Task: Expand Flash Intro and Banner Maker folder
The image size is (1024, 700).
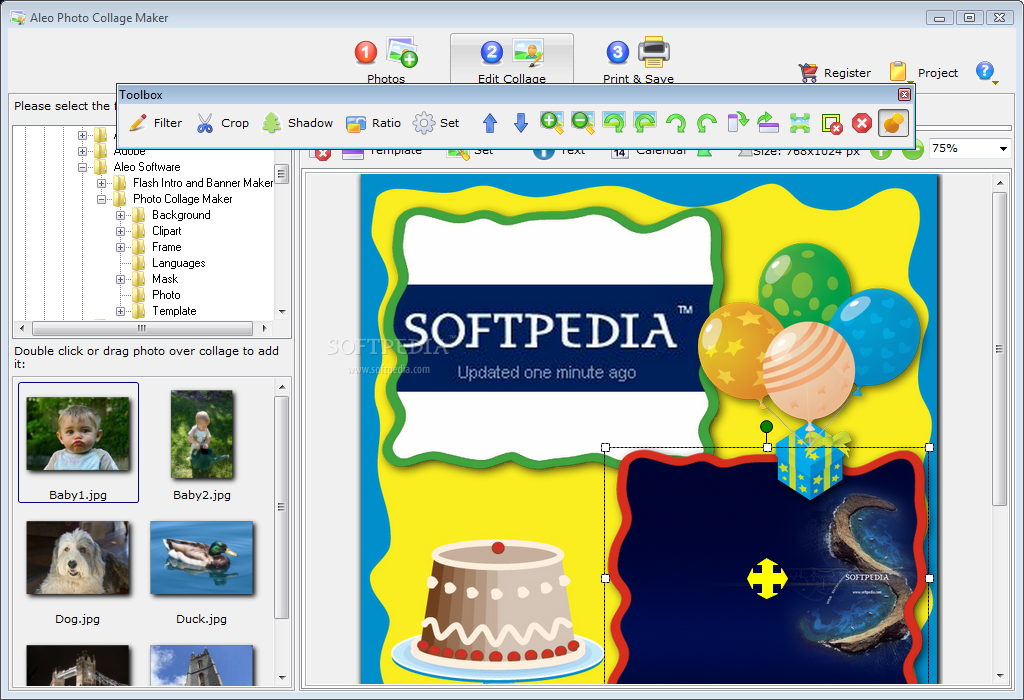Action: (101, 183)
